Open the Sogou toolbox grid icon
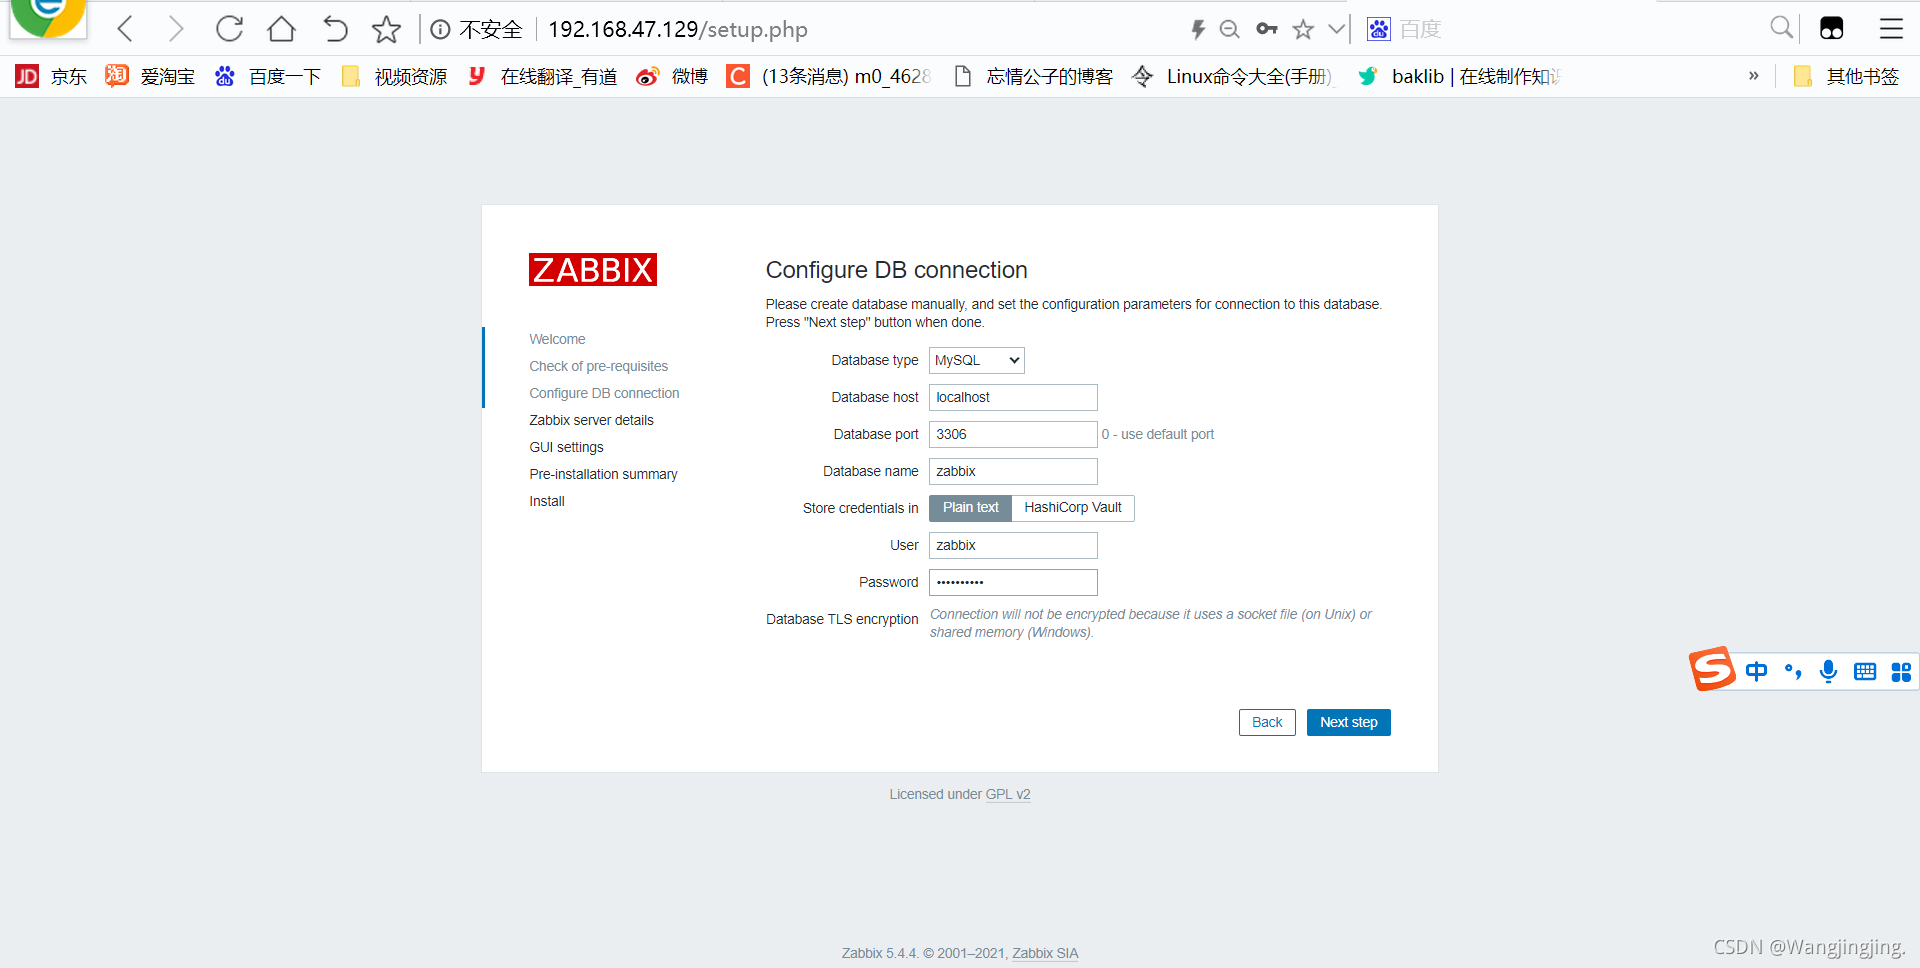Image resolution: width=1920 pixels, height=968 pixels. (x=1901, y=672)
